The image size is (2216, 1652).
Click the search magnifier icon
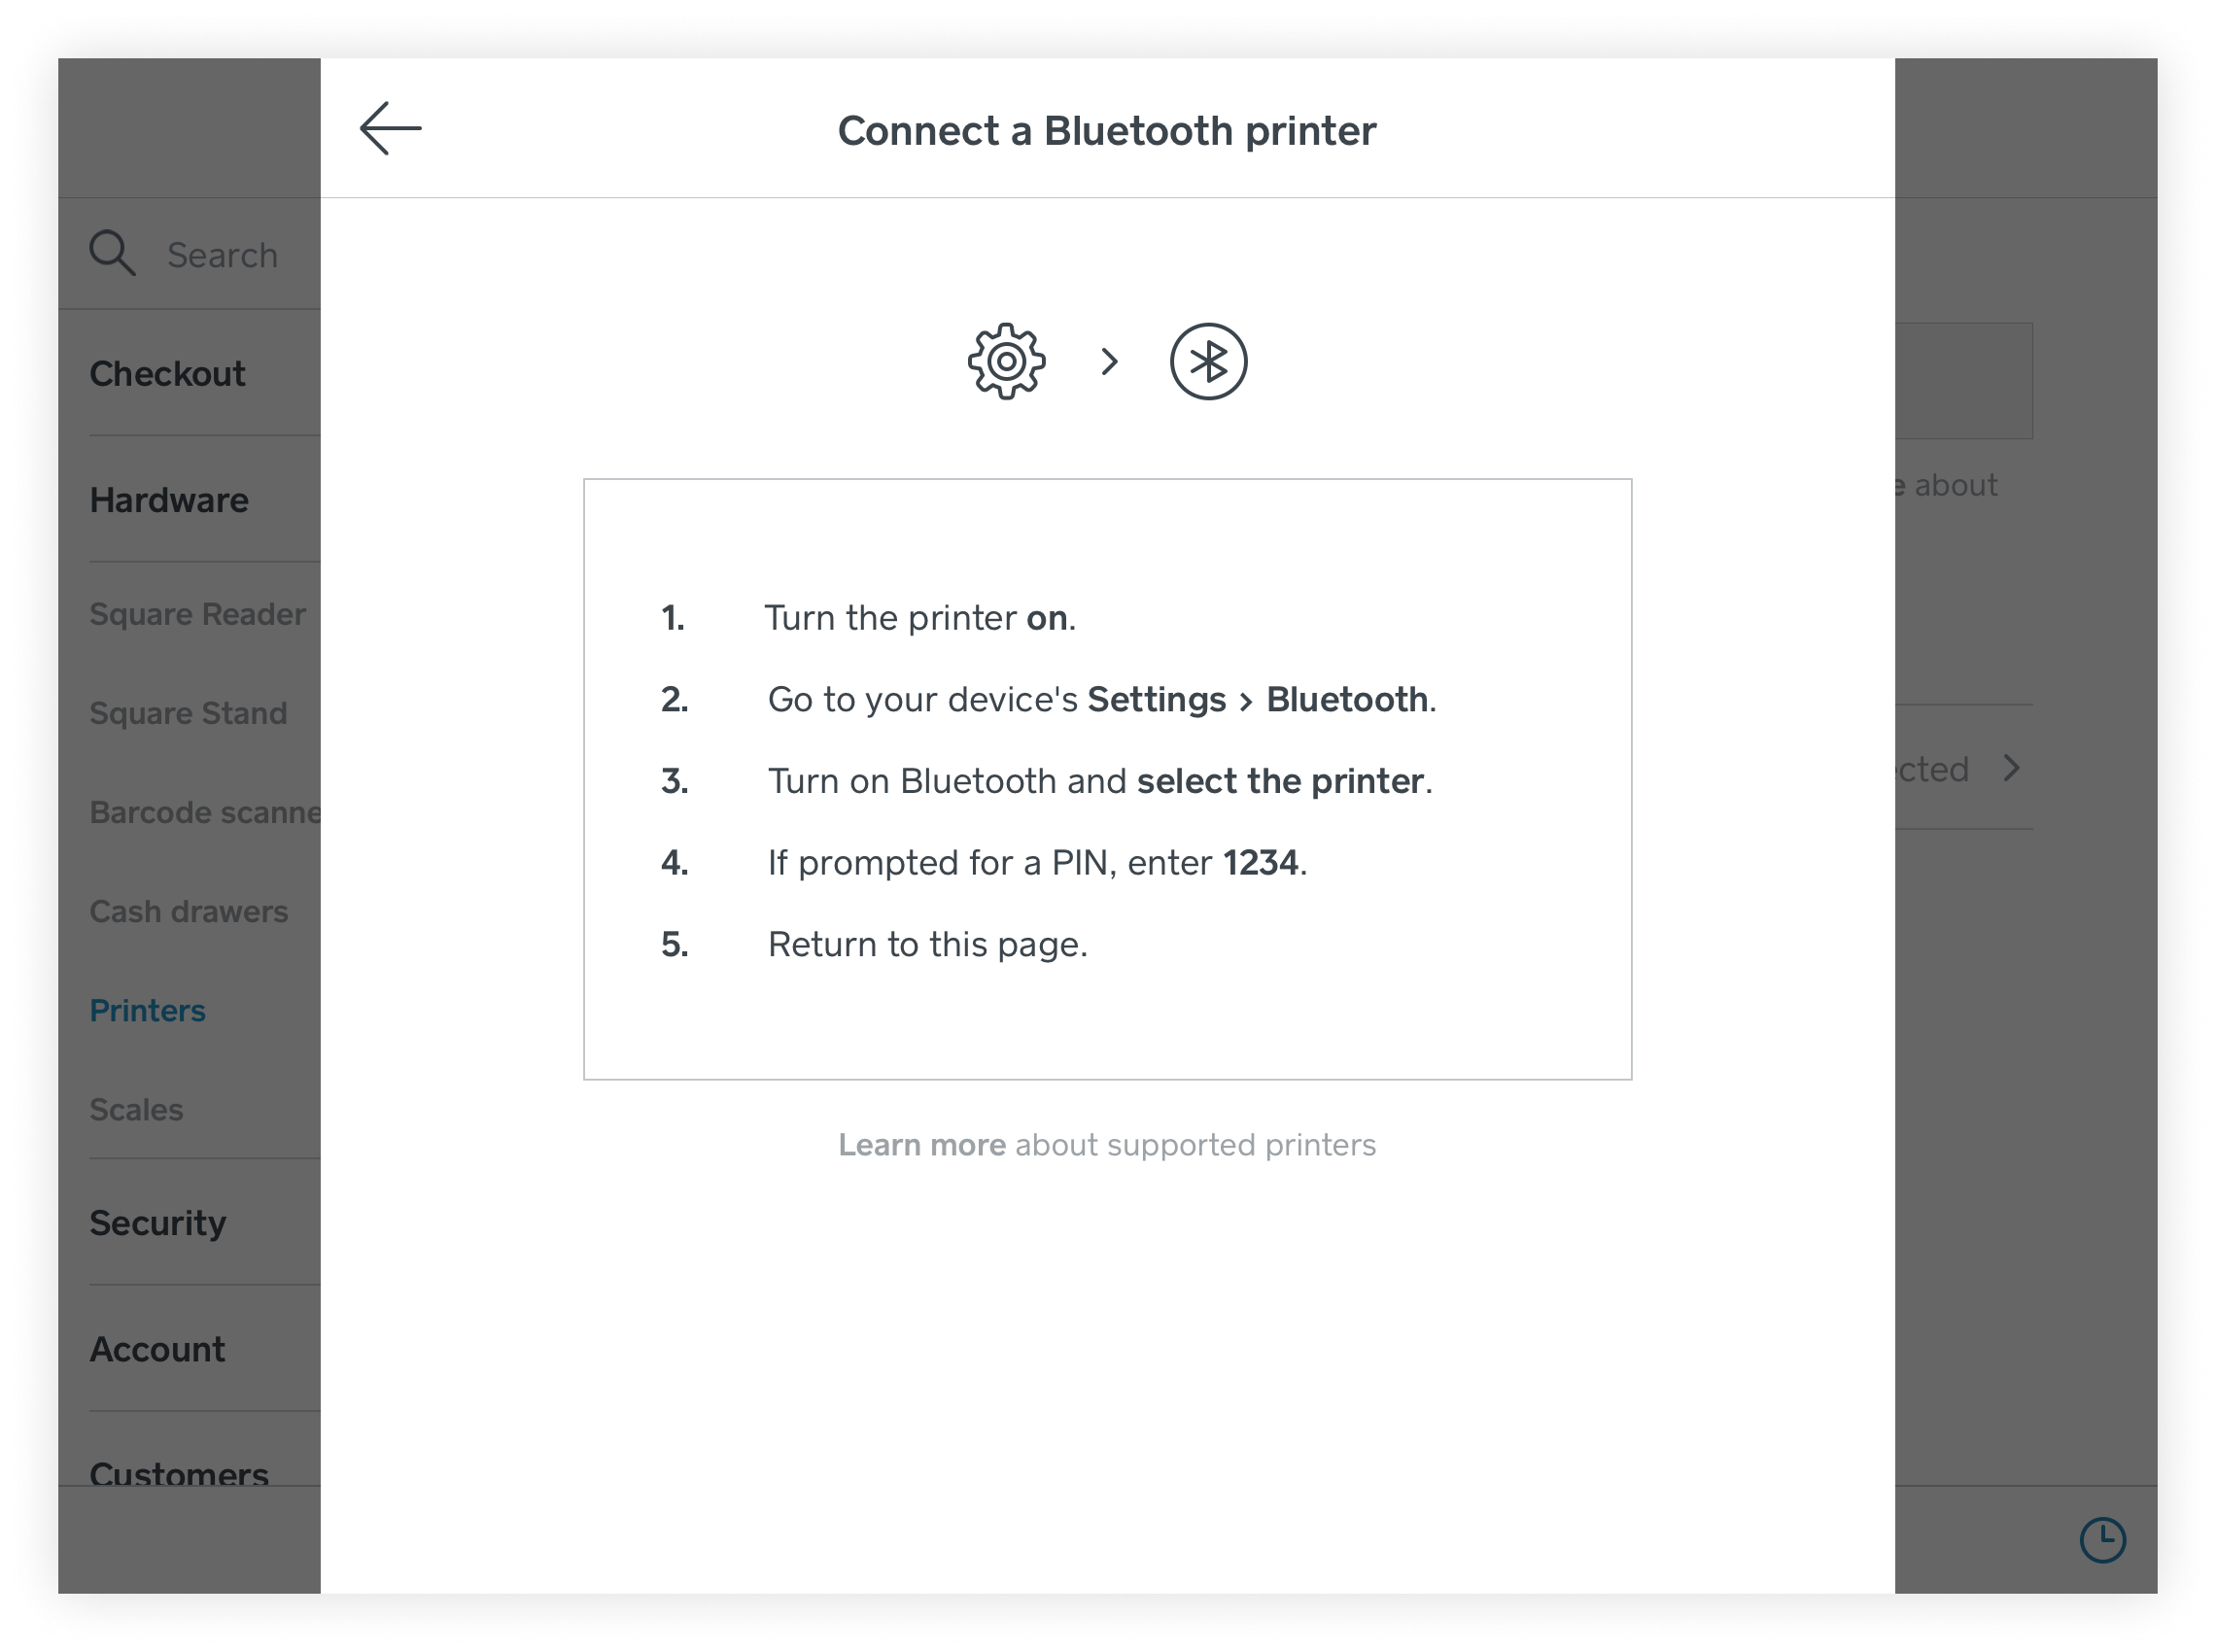[x=109, y=255]
